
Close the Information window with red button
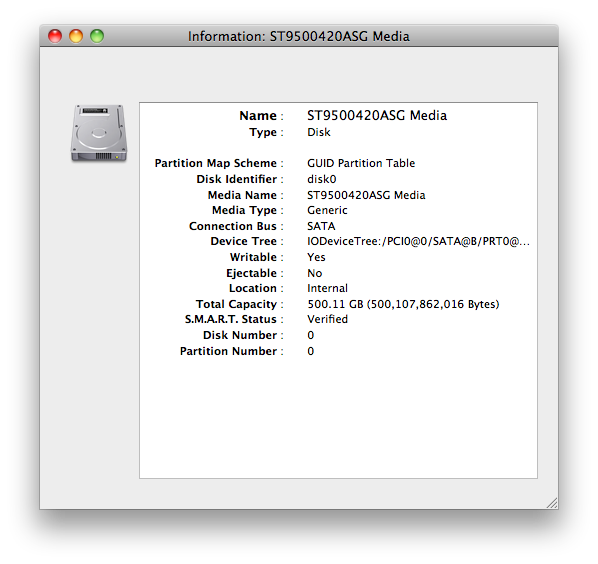coord(55,36)
